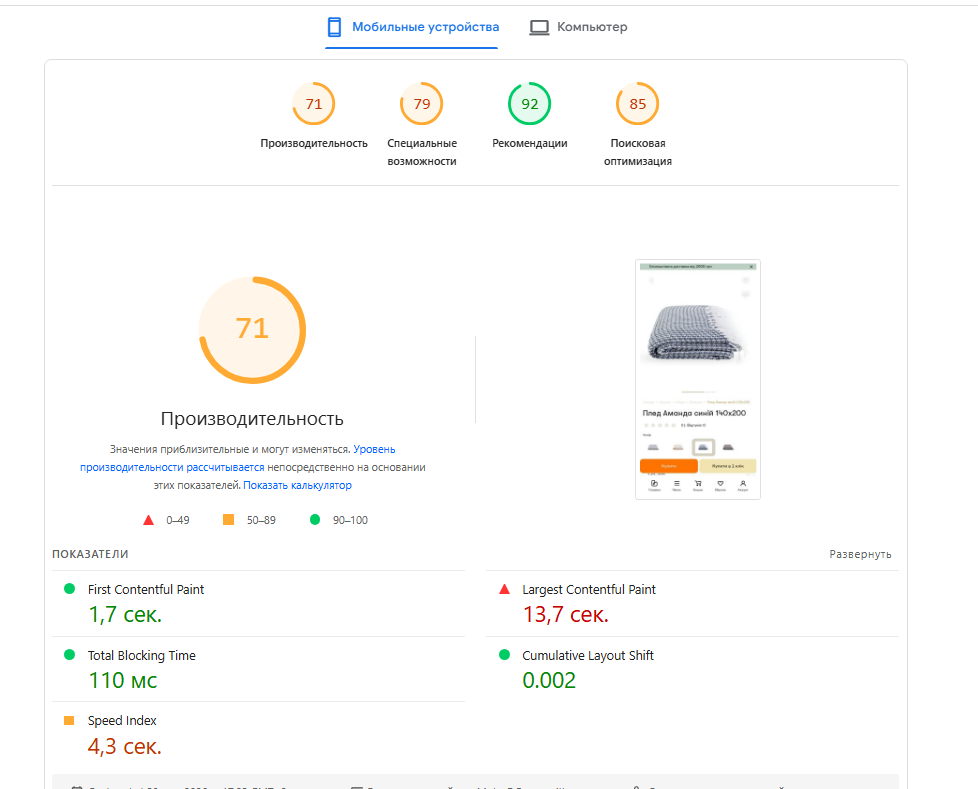Click the 4,3 сек. value
The width and height of the screenshot is (978, 789).
125,747
